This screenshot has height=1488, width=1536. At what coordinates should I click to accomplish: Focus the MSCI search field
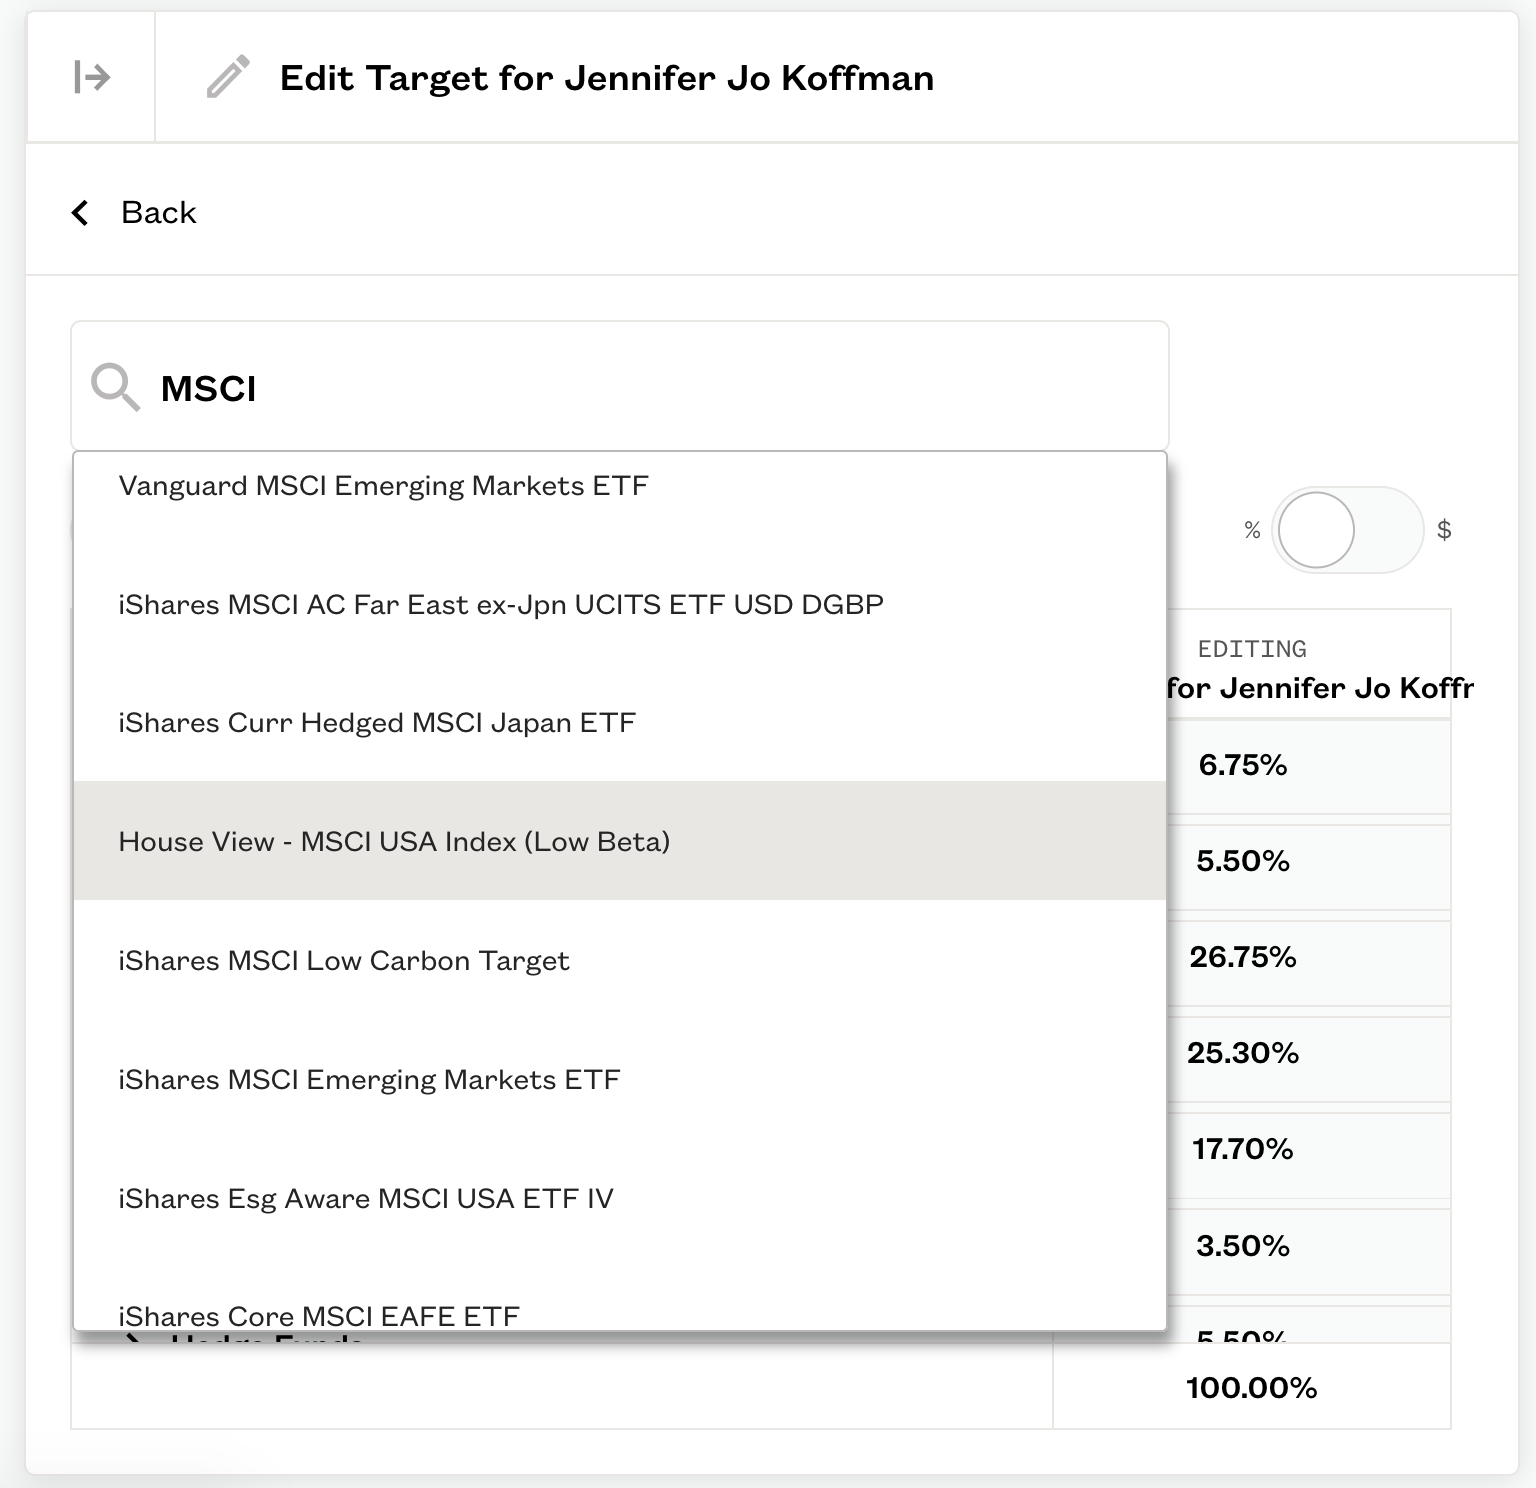[620, 387]
